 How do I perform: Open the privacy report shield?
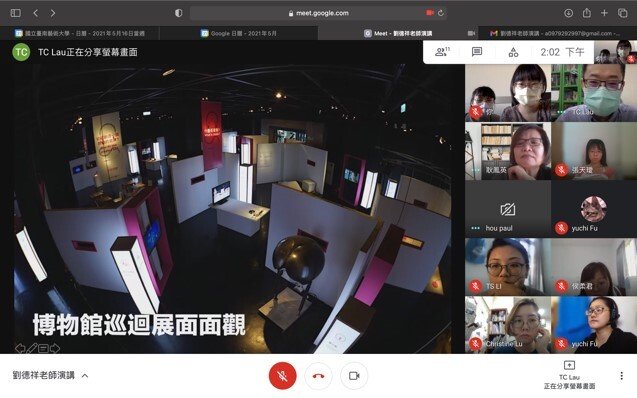pos(178,13)
